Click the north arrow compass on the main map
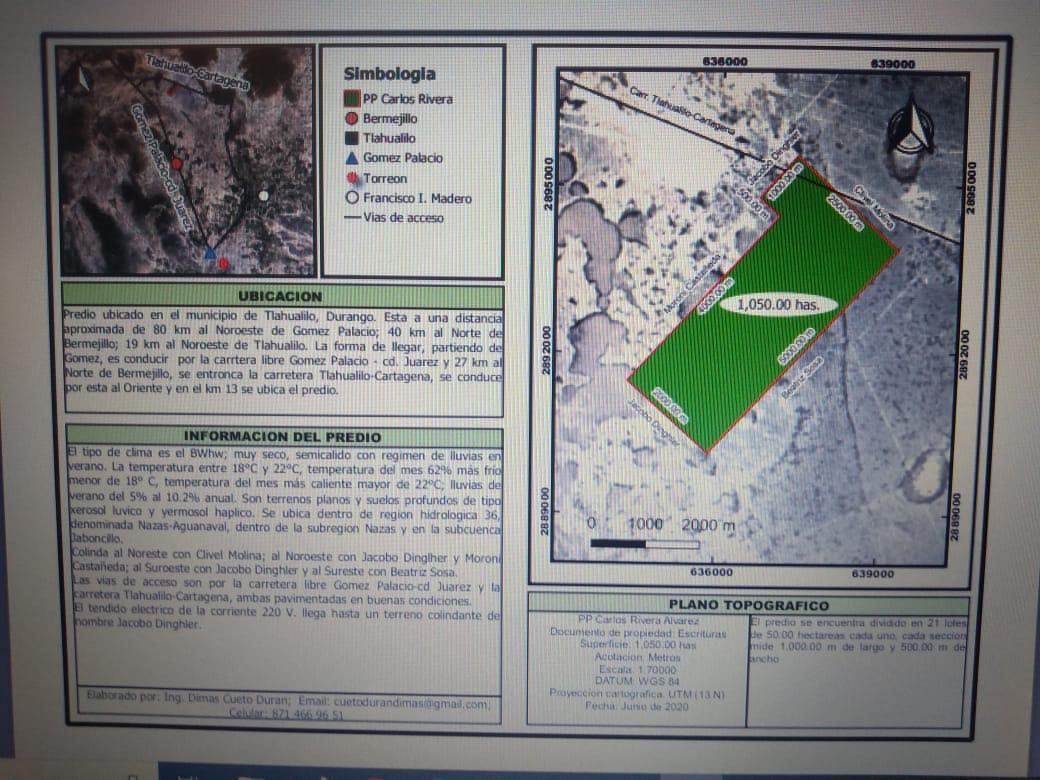The width and height of the screenshot is (1040, 780). (x=911, y=124)
